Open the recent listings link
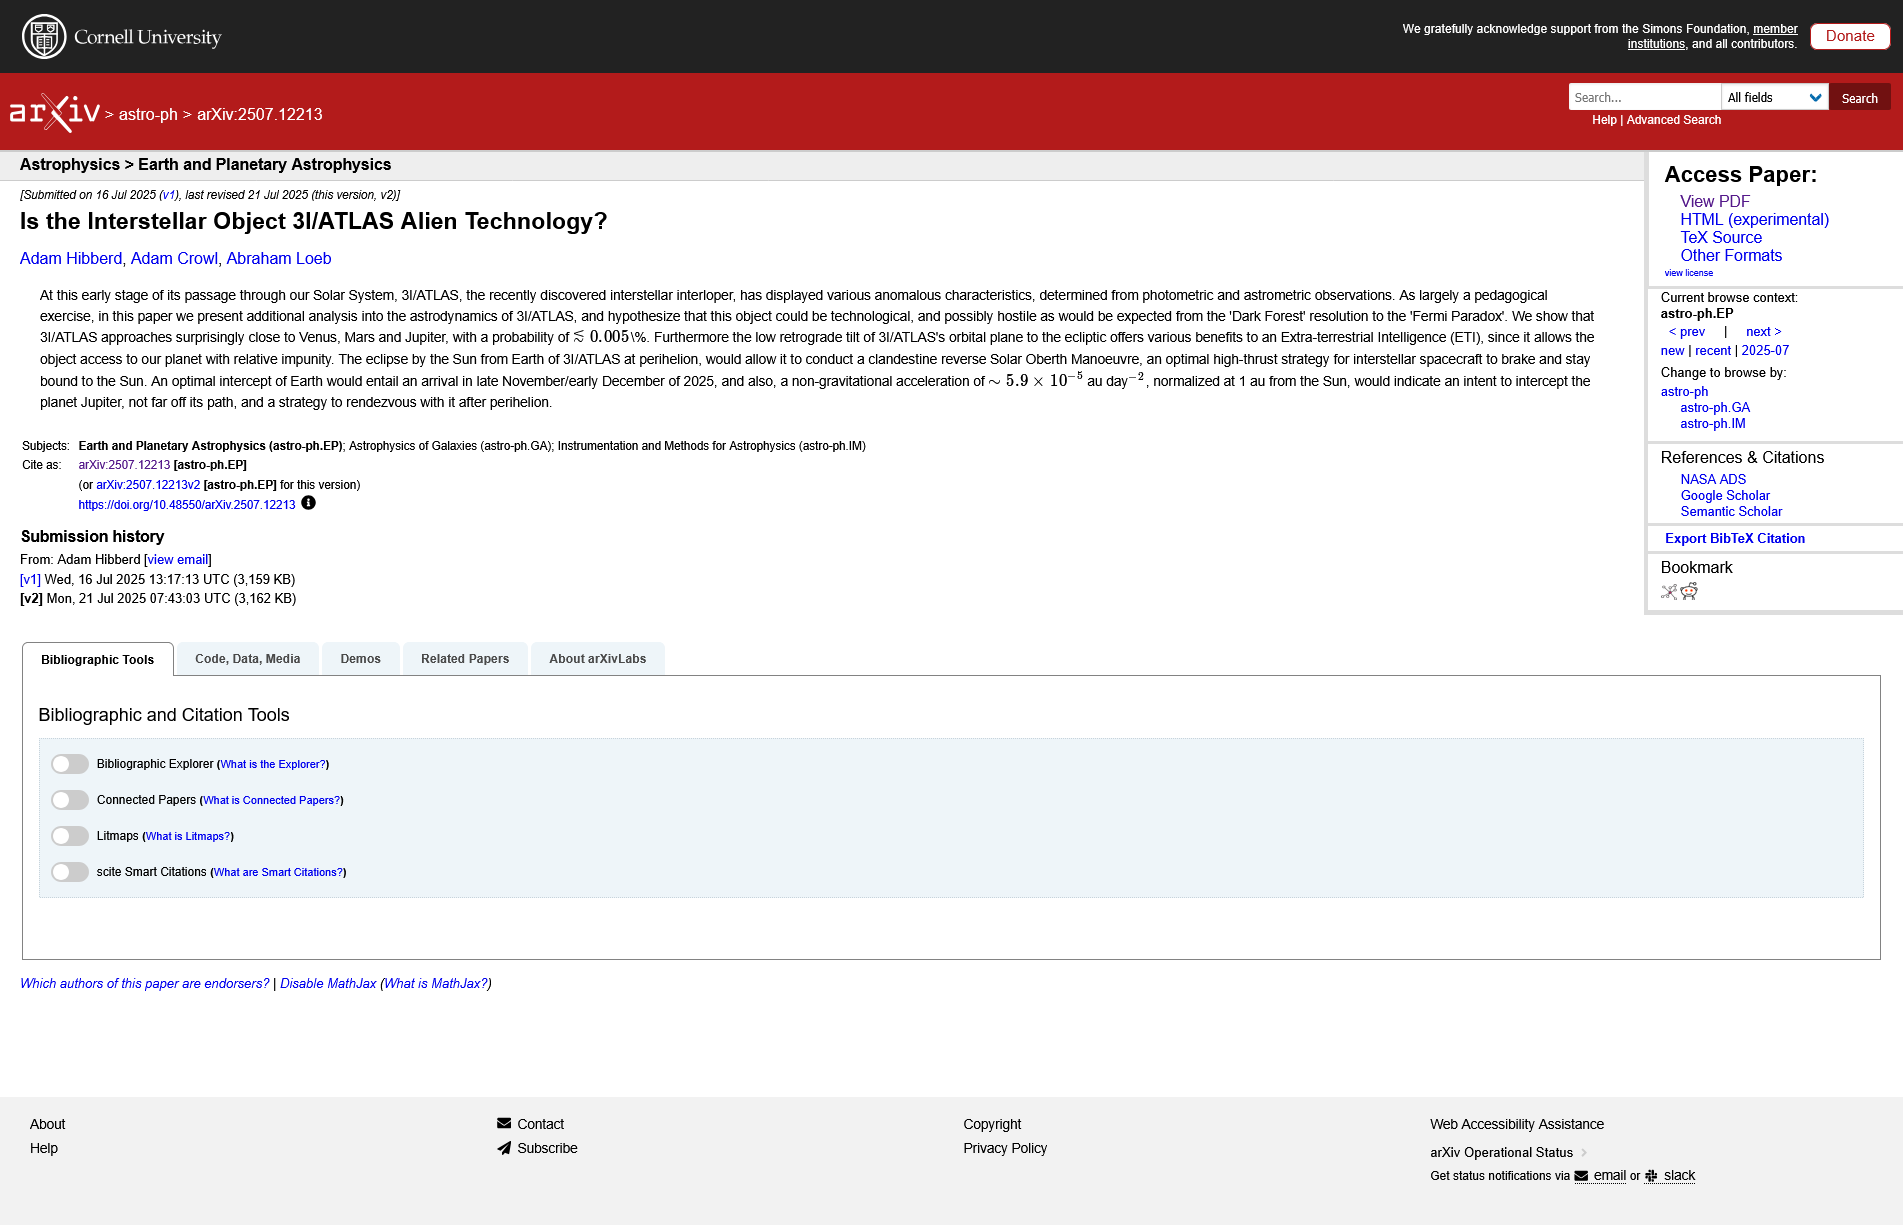The image size is (1903, 1225). pos(1713,350)
